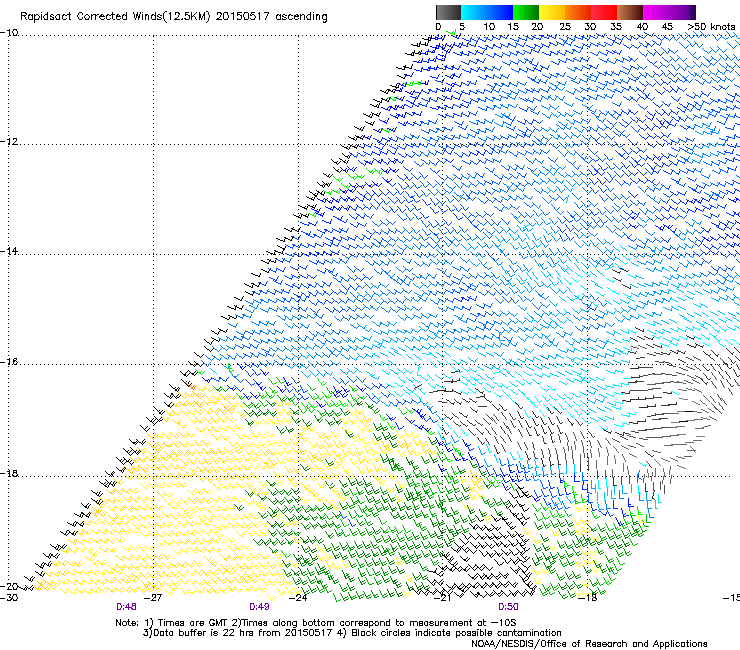Click the -16 latitude axis label
The image size is (740, 650).
tap(9, 362)
